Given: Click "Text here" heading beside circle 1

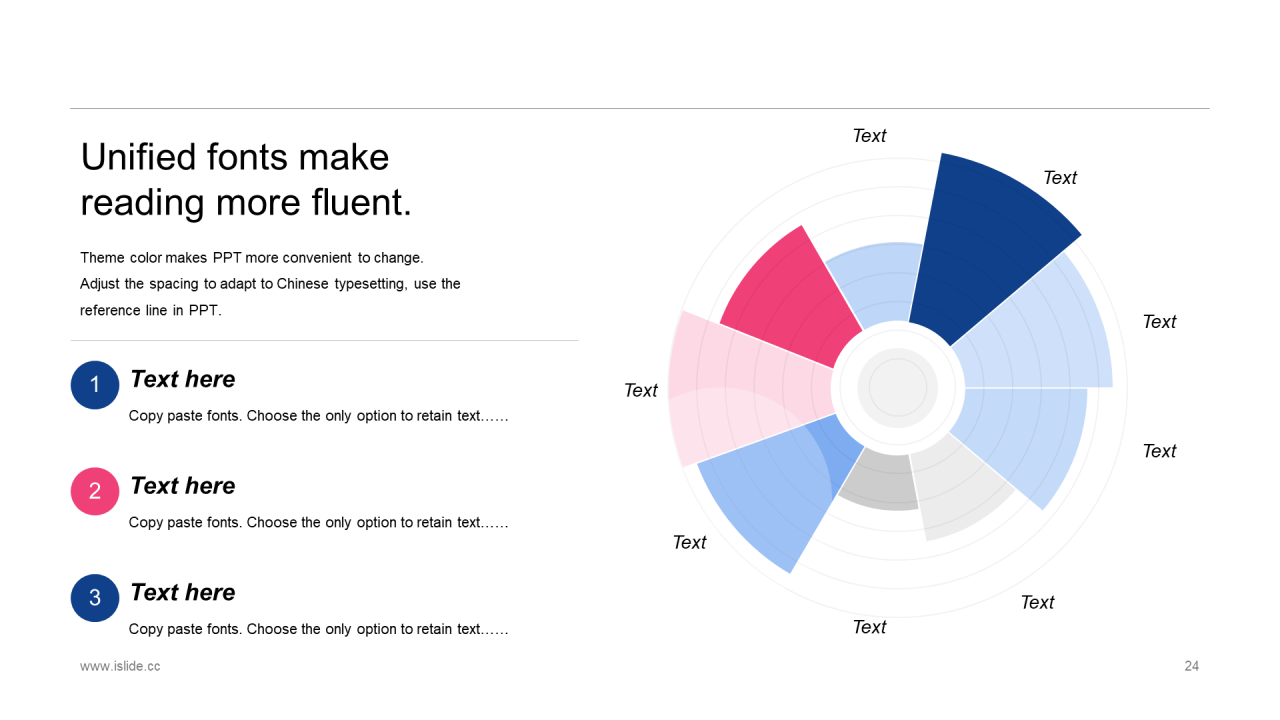Looking at the screenshot, I should click(x=183, y=379).
